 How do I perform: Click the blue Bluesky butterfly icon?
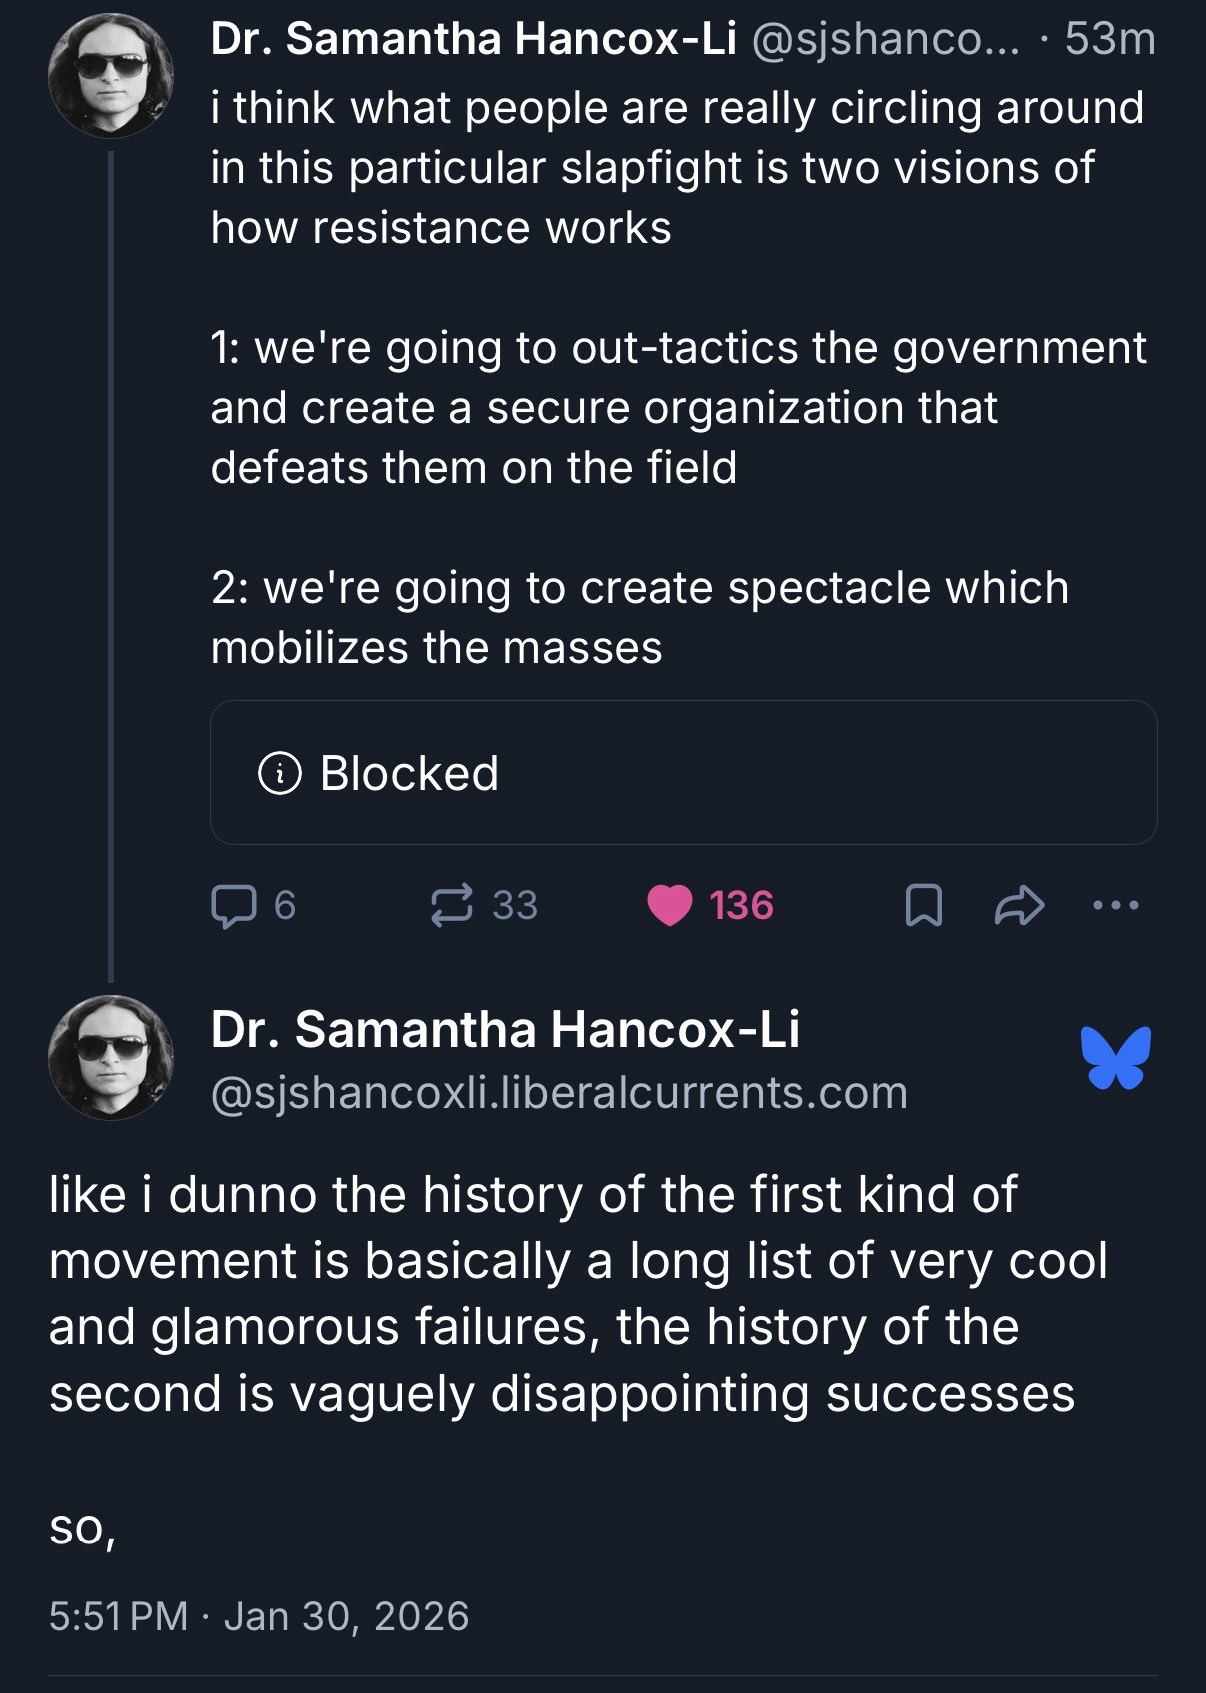(x=1115, y=1057)
